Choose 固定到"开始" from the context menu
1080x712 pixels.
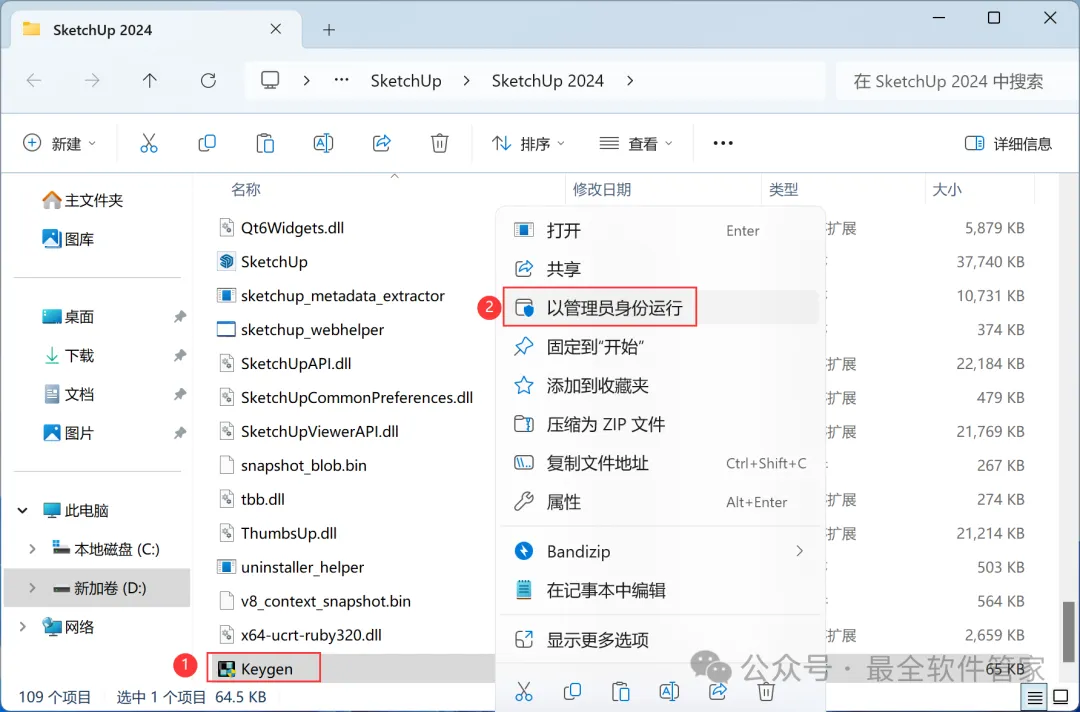(x=661, y=346)
